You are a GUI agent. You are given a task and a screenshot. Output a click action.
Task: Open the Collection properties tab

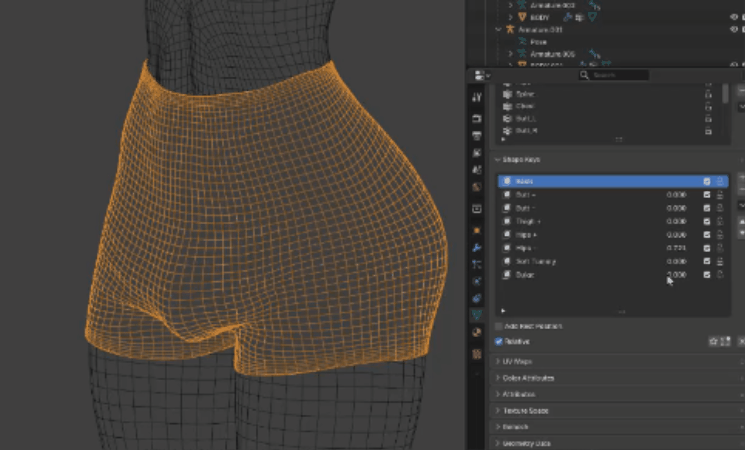click(x=477, y=209)
